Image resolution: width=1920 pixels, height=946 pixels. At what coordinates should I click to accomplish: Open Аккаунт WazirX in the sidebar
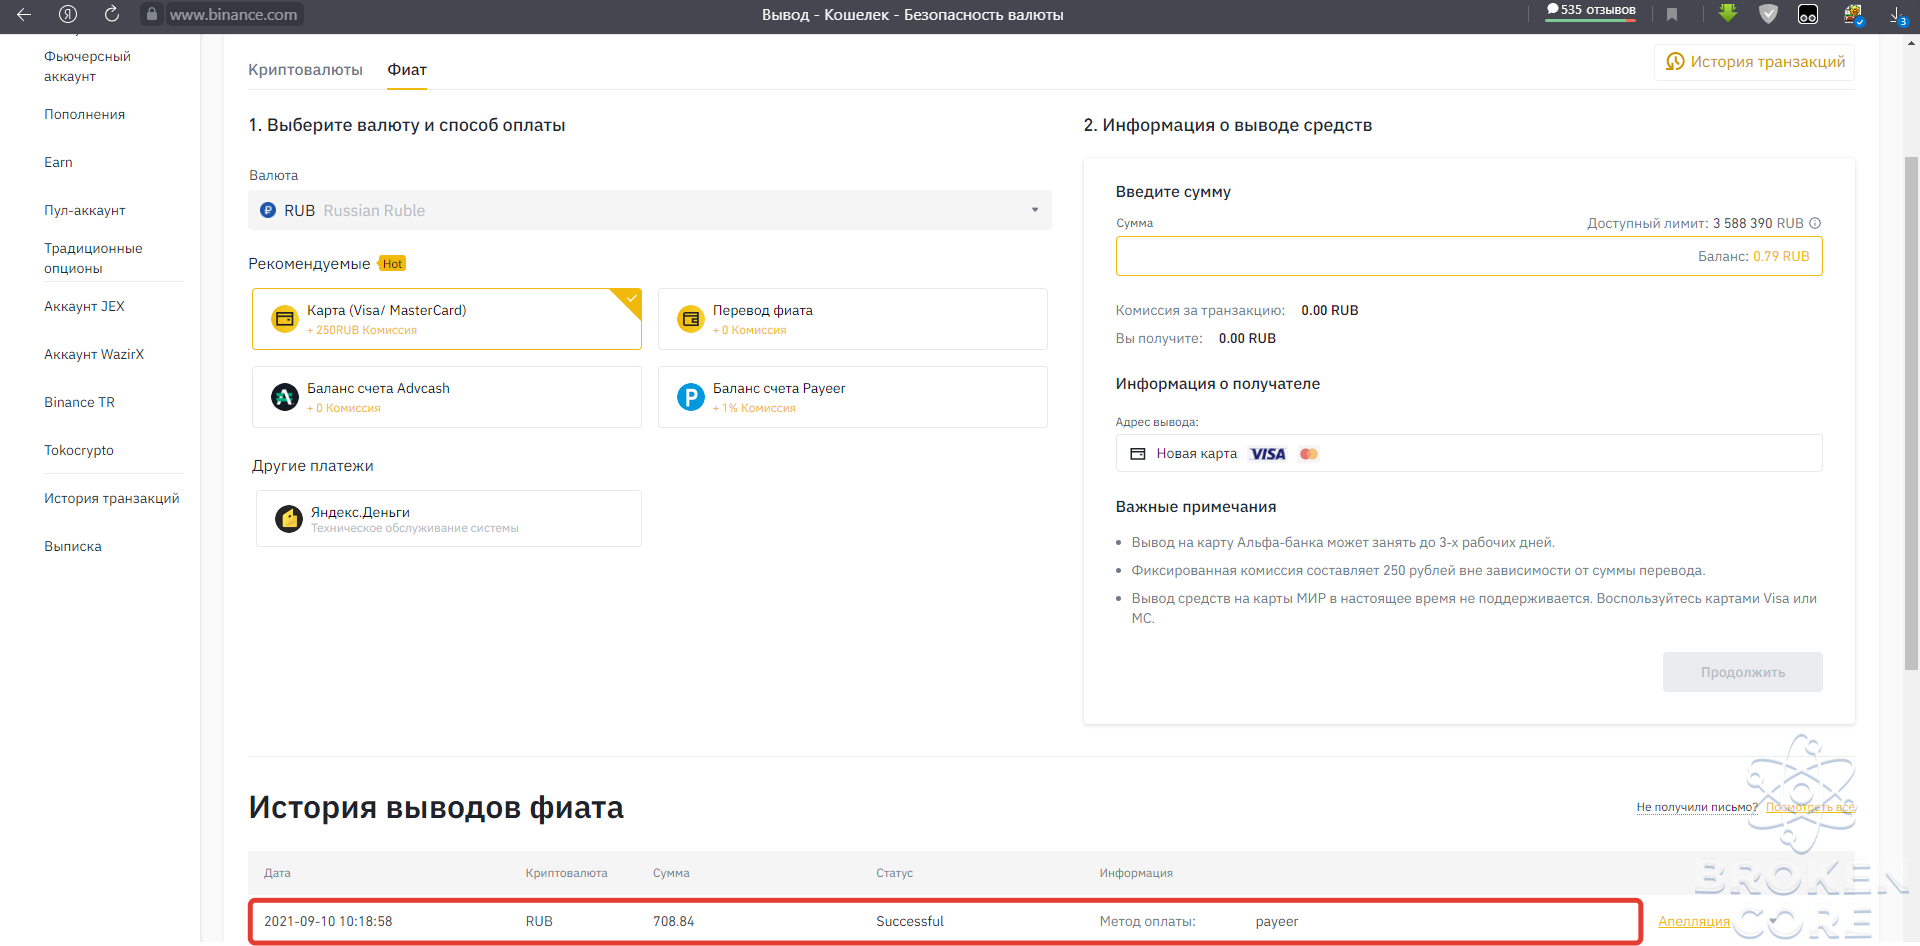pyautogui.click(x=94, y=354)
